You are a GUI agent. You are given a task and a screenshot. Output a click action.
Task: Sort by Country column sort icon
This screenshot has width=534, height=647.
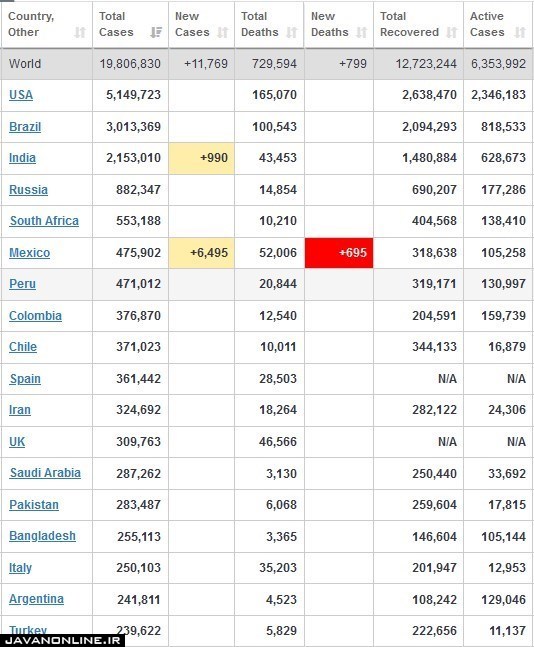80,32
